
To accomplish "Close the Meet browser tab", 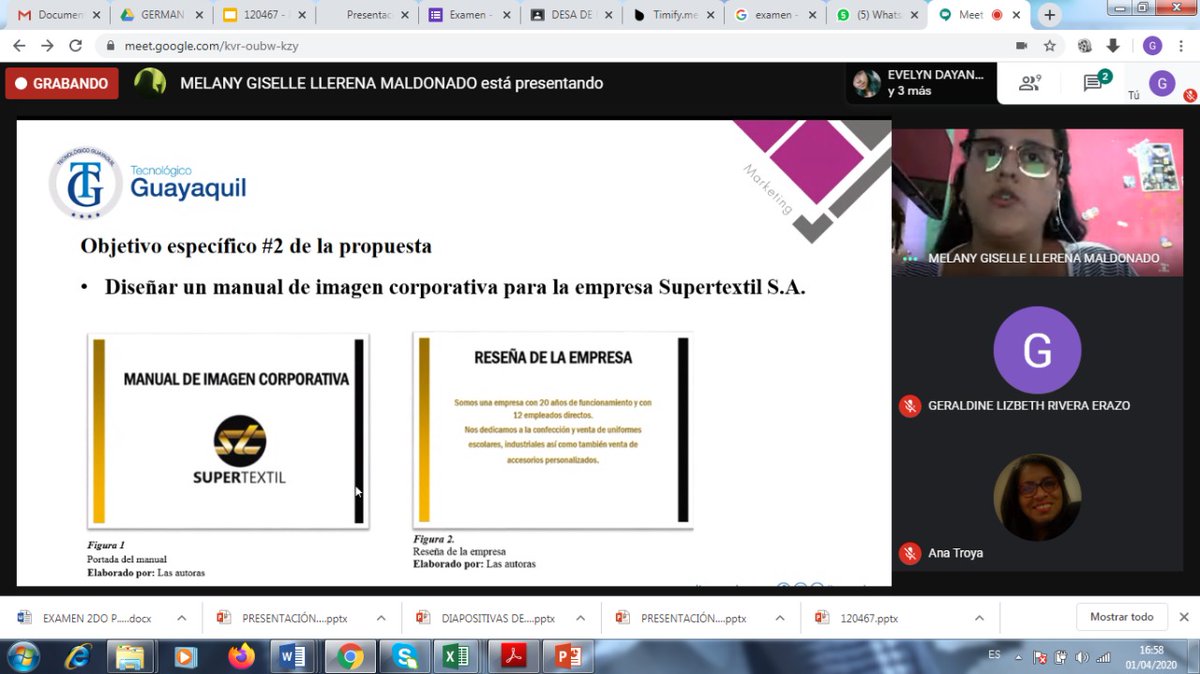I will click(1016, 15).
